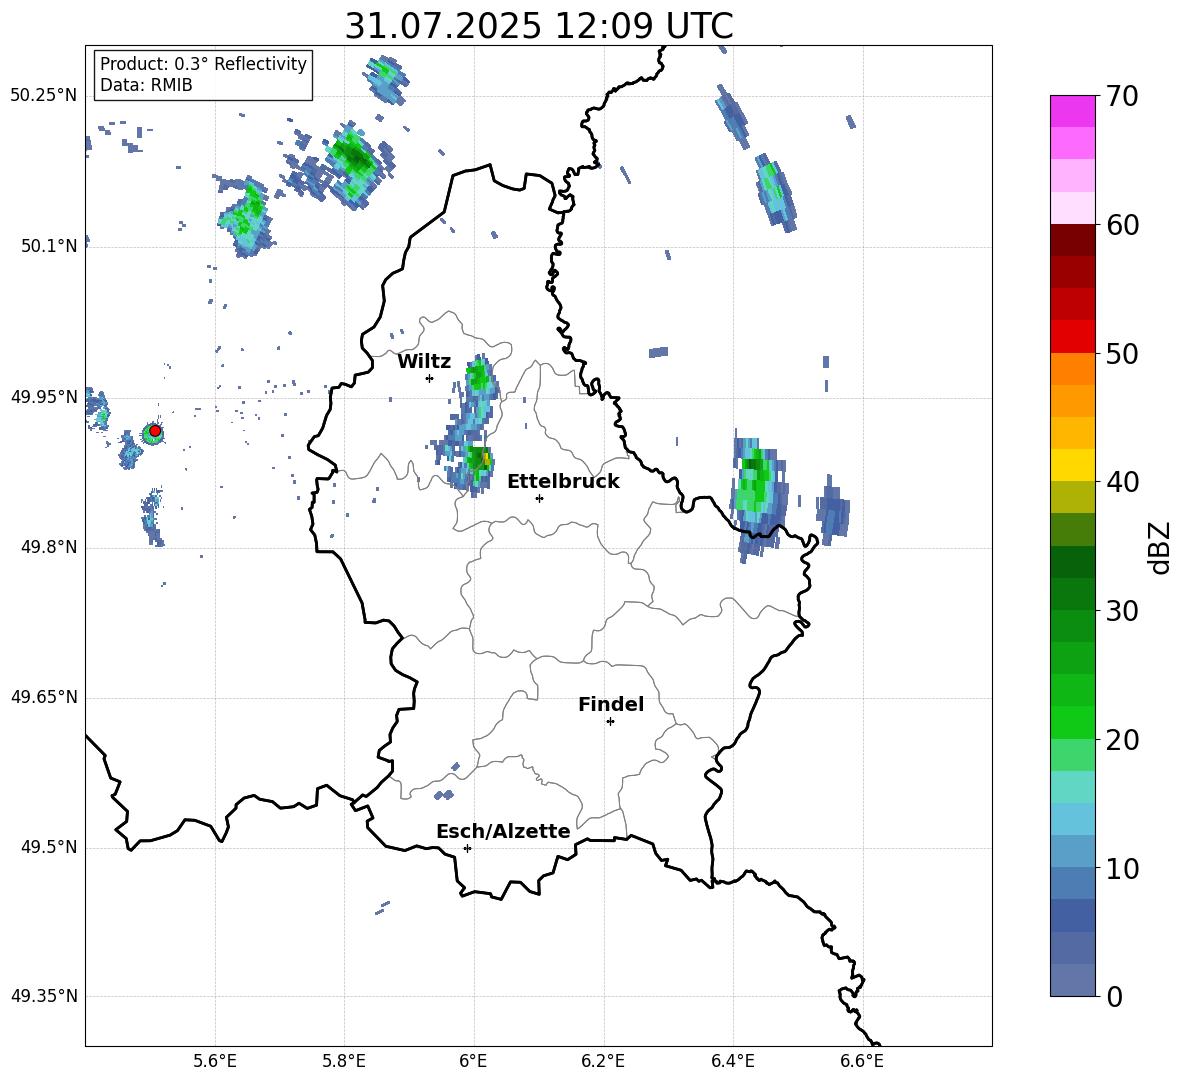Click the Findel city label
The width and height of the screenshot is (1184, 1081).
pyautogui.click(x=611, y=704)
